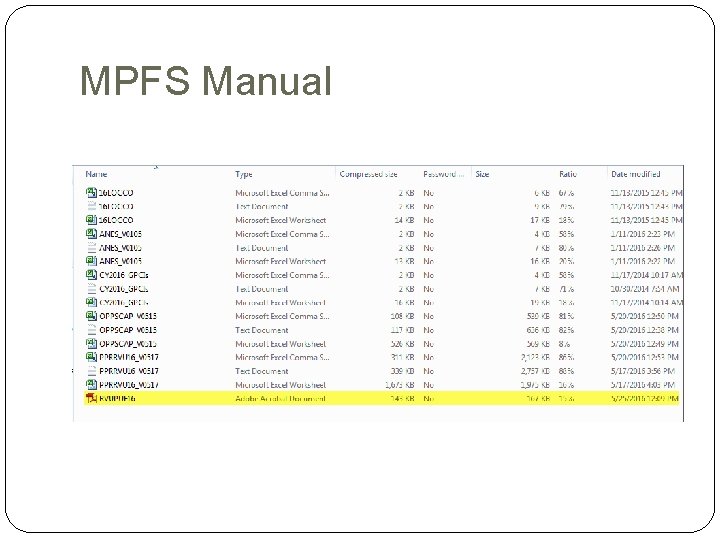Image resolution: width=720 pixels, height=540 pixels.
Task: Click 'Text Document' type in ANES_V0105 row
Action: (262, 248)
